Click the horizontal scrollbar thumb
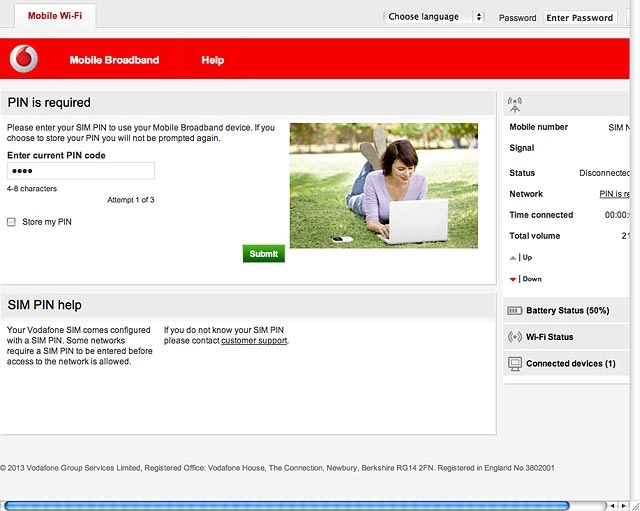Screen dimensions: 640x511 [287, 506]
